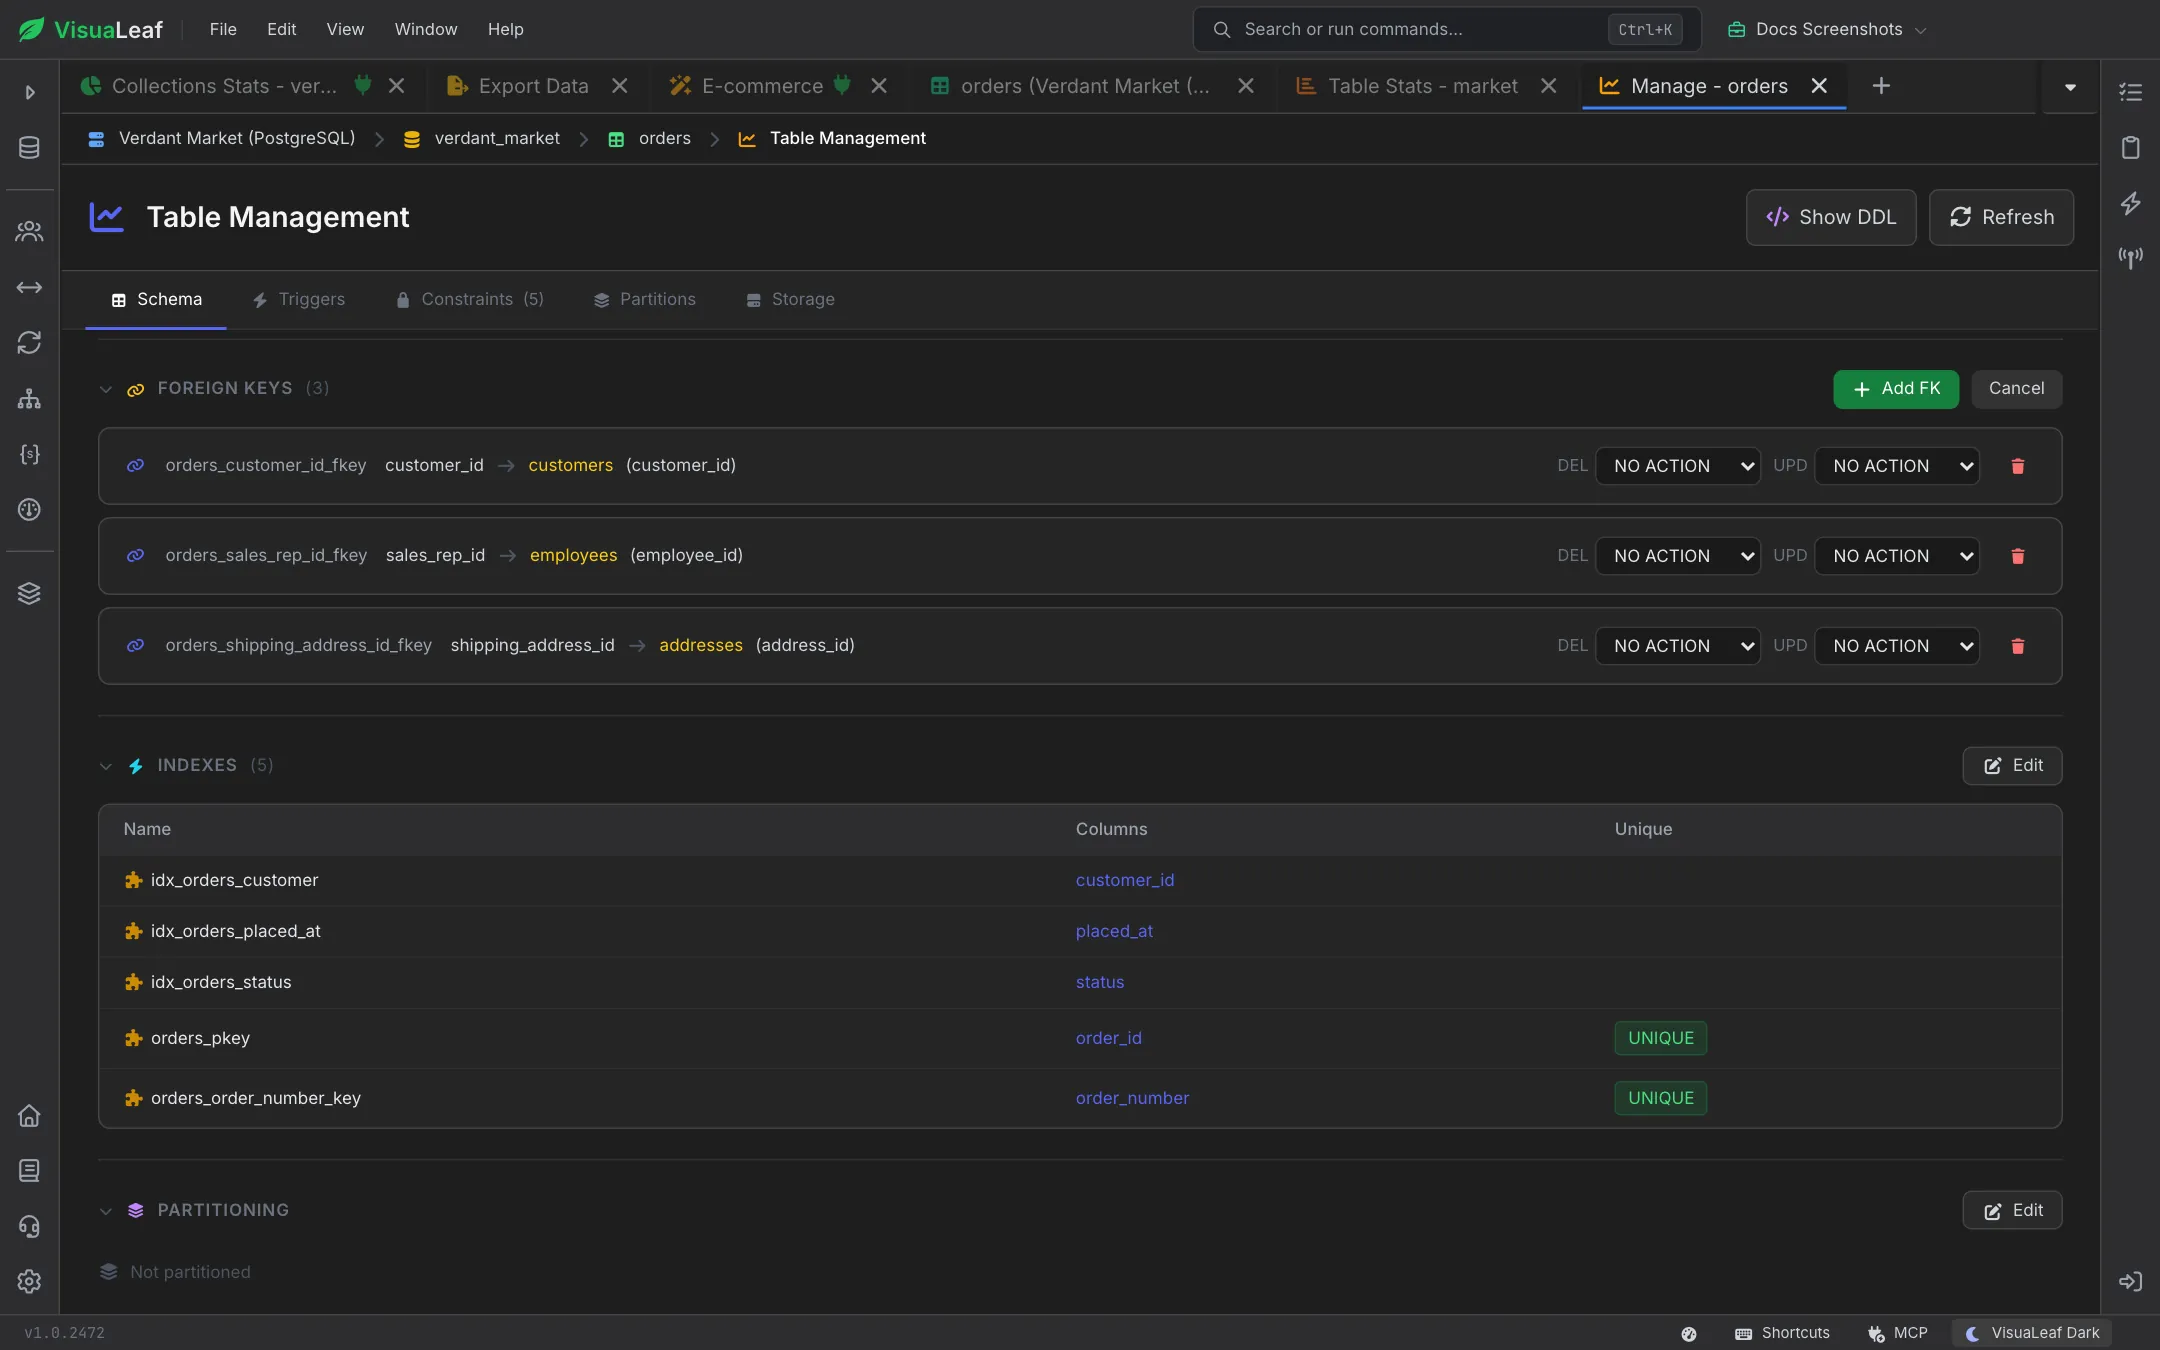This screenshot has width=2160, height=1350.
Task: Open the gauge dashboard sidebar icon
Action: point(29,510)
